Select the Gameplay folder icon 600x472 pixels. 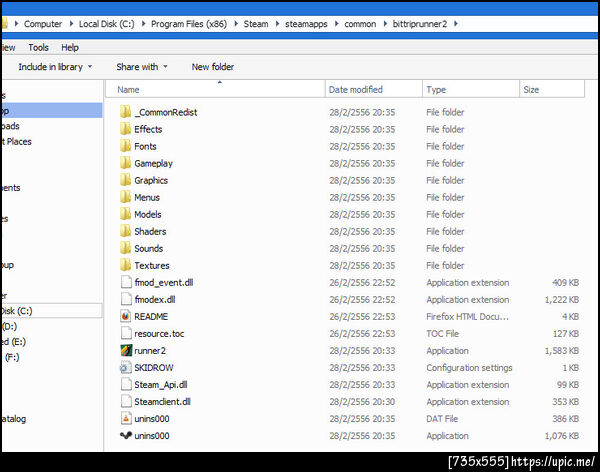coord(125,163)
